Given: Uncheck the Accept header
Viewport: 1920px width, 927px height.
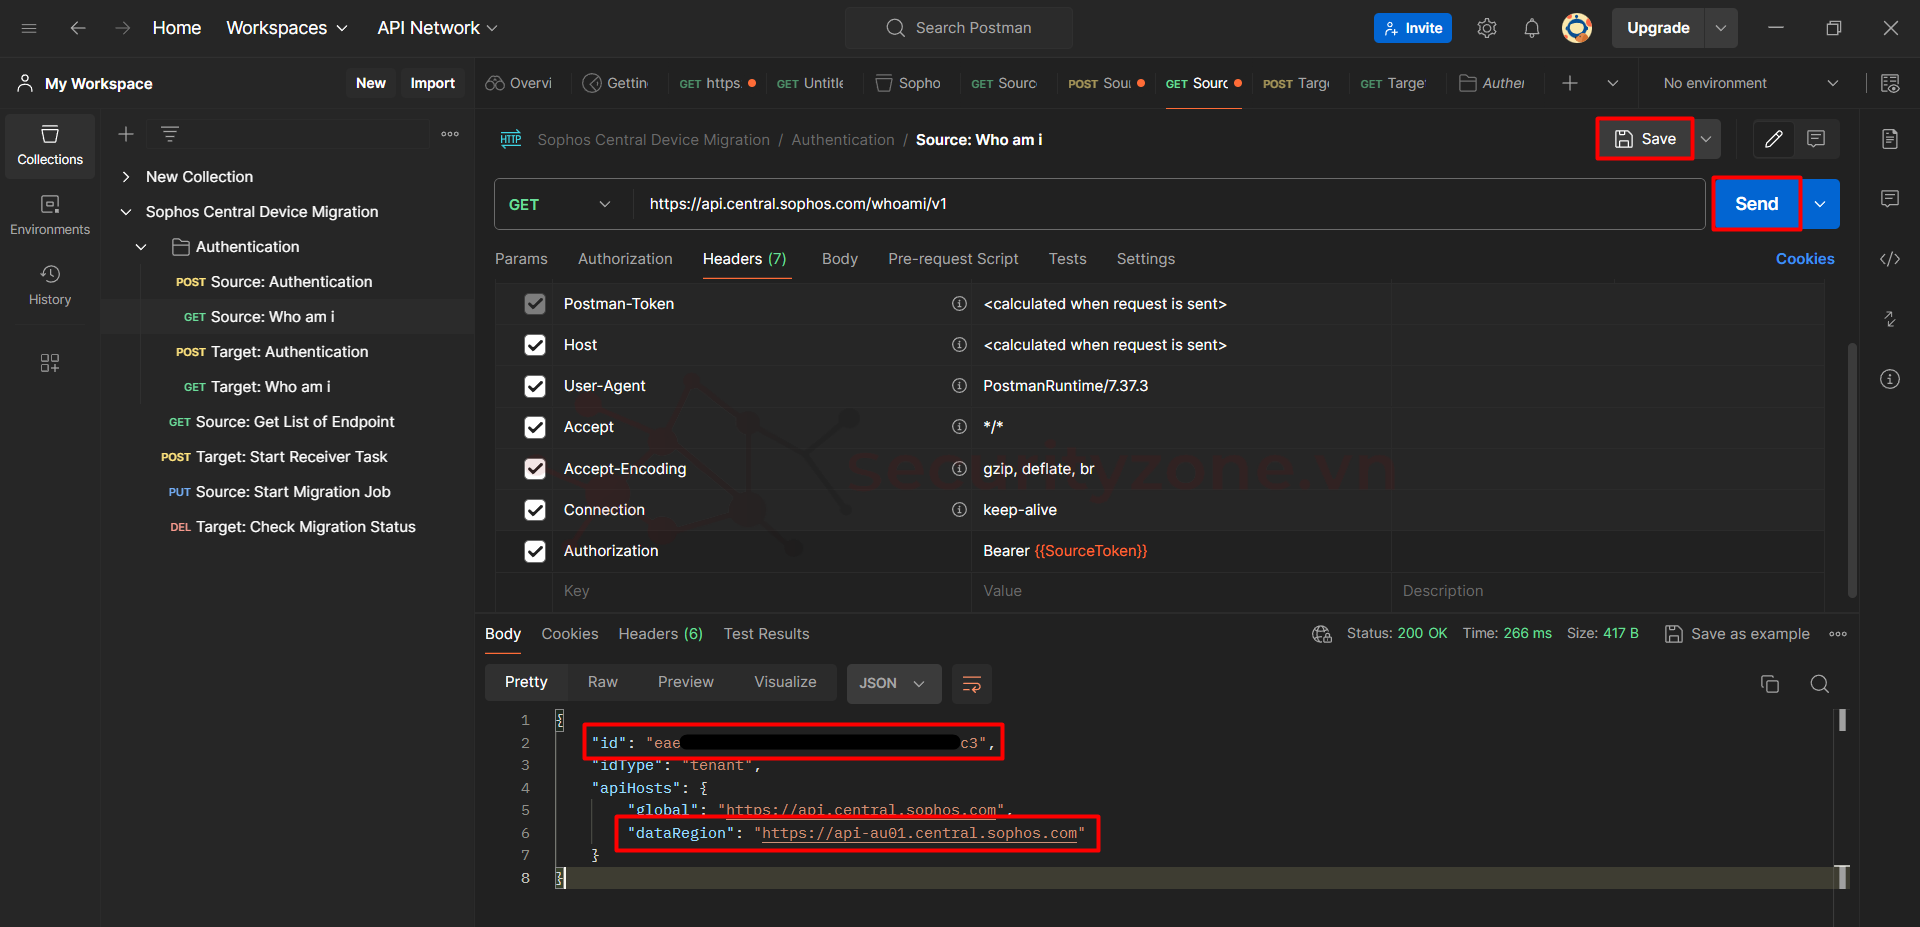Looking at the screenshot, I should [x=535, y=427].
